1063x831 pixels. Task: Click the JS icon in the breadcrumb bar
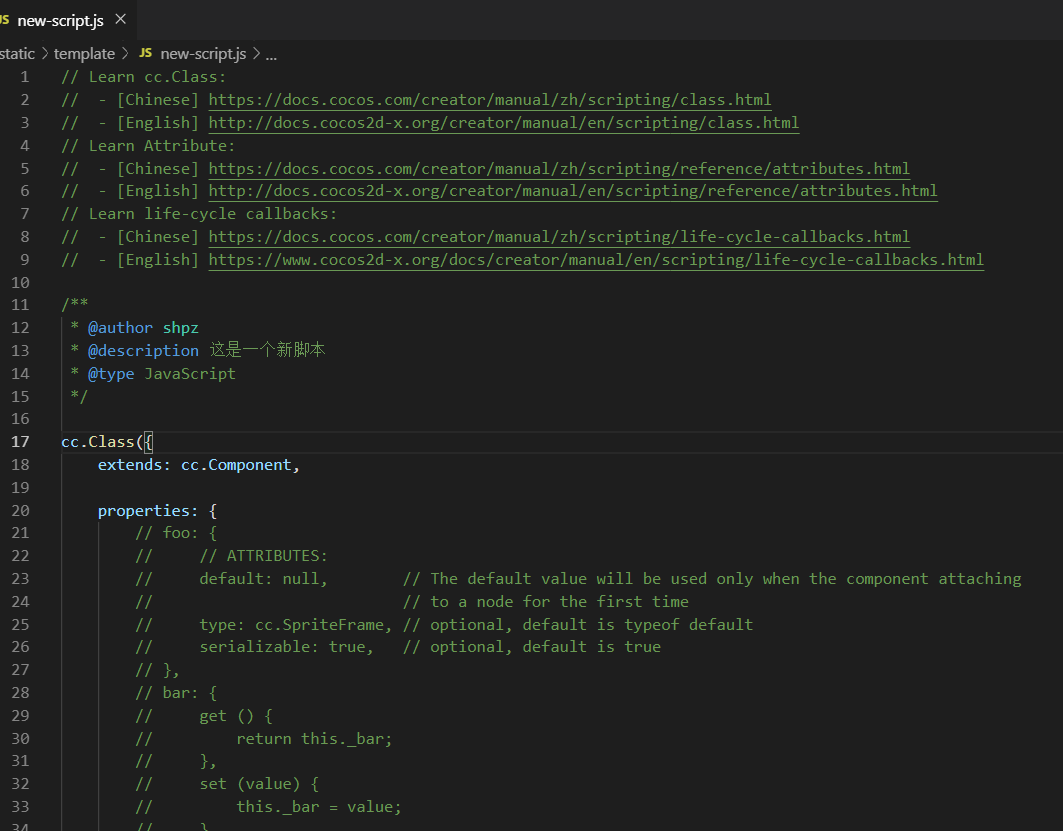click(x=146, y=53)
